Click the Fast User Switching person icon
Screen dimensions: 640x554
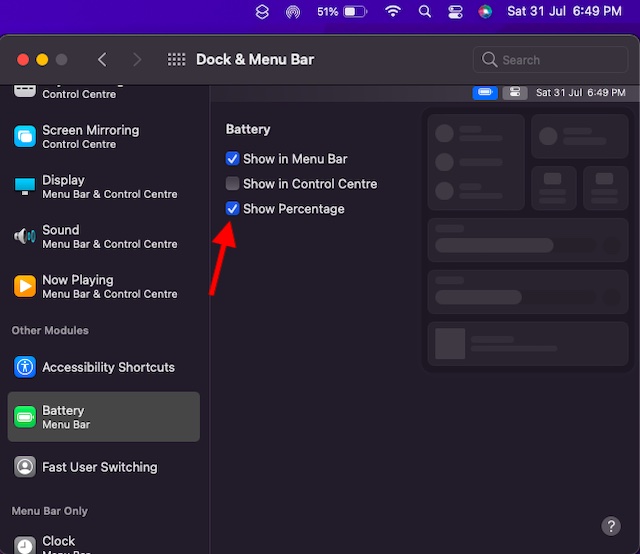pyautogui.click(x=25, y=467)
